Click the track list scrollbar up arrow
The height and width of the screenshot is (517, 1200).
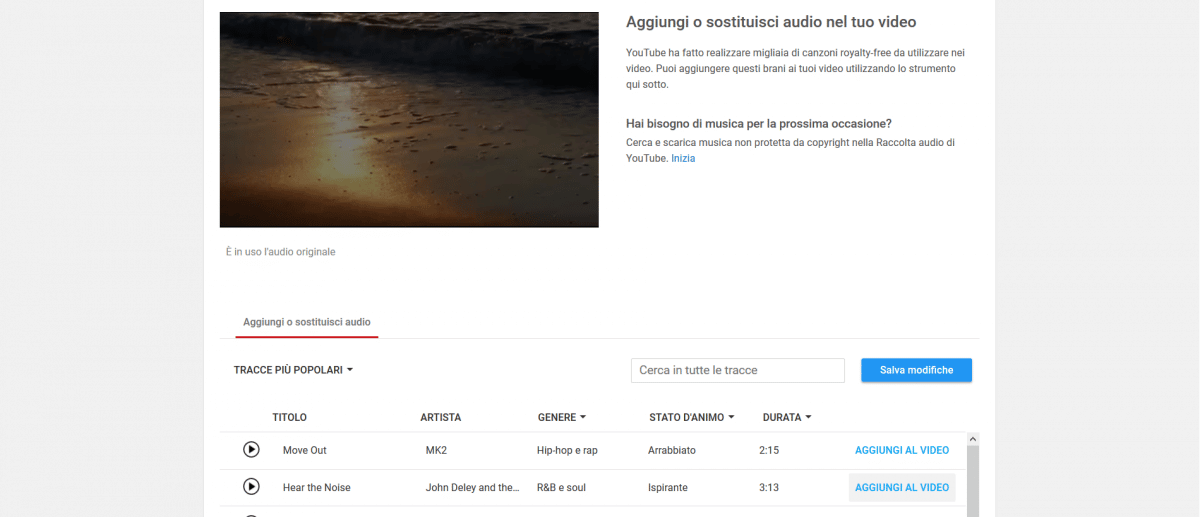pyautogui.click(x=973, y=439)
